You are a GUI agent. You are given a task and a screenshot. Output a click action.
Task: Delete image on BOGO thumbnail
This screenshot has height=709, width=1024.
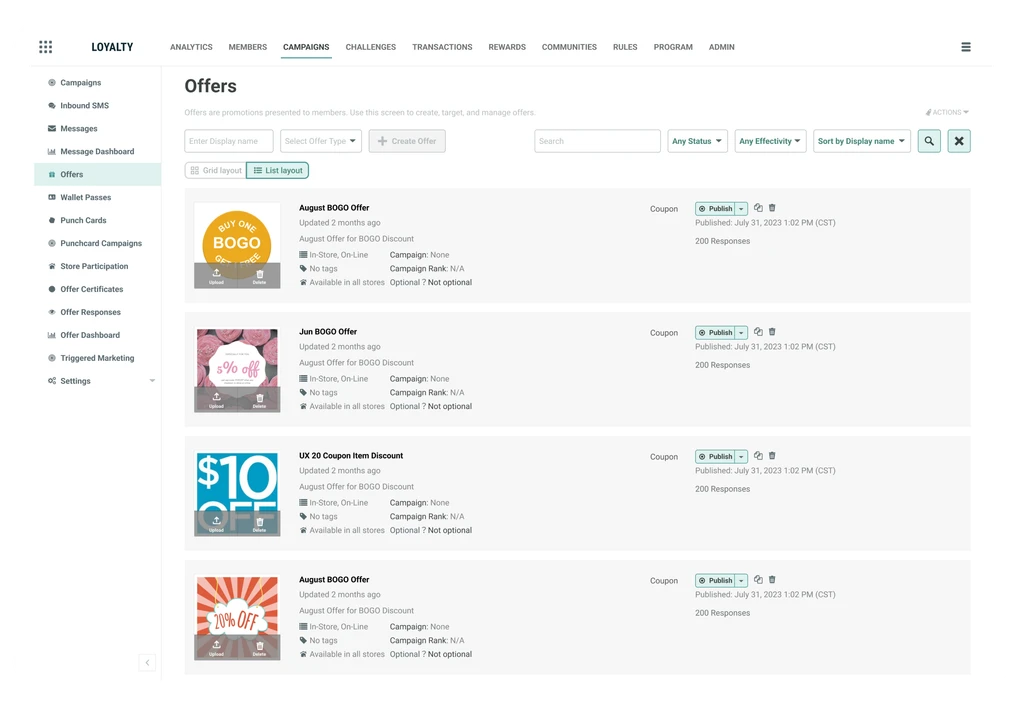[x=259, y=276]
